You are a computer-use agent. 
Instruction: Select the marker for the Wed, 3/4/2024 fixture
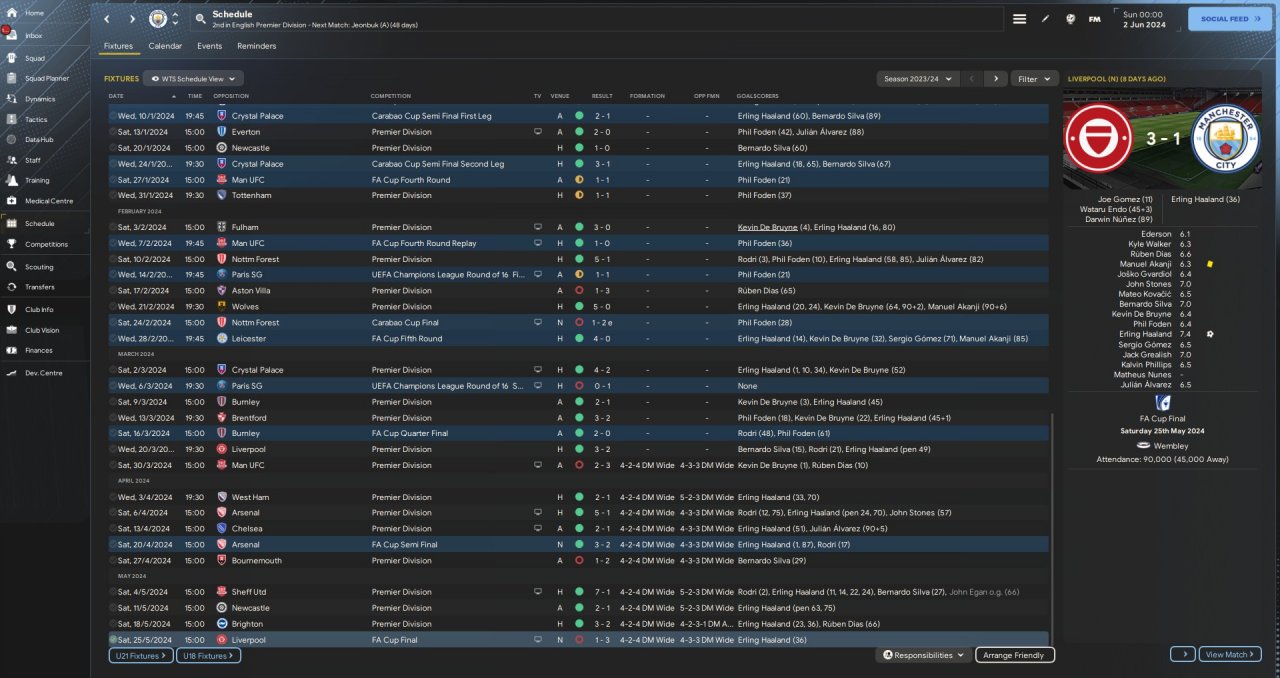click(x=113, y=497)
